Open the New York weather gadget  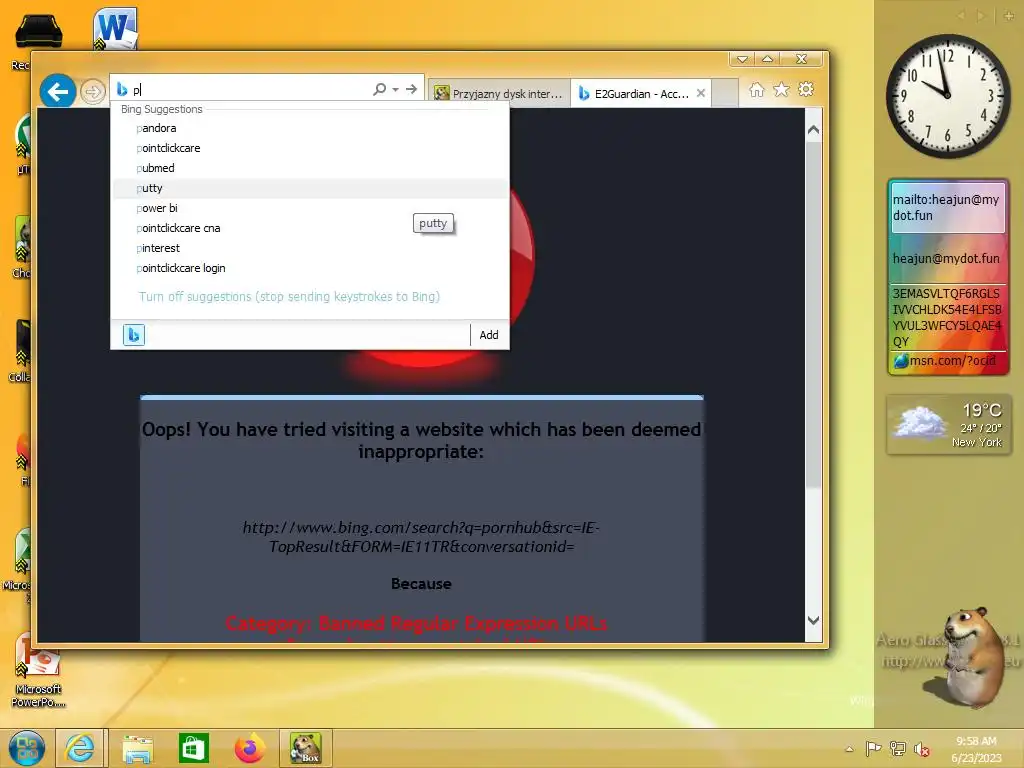[948, 424]
